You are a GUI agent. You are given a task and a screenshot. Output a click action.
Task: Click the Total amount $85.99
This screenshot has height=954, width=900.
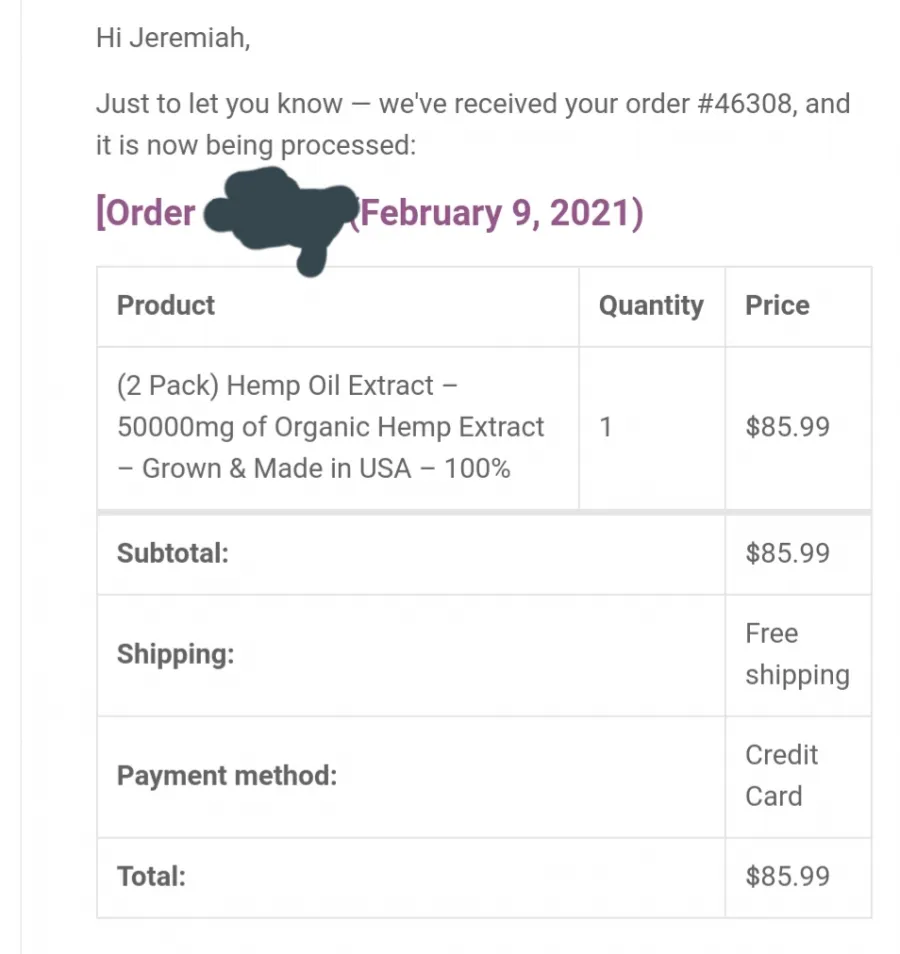787,877
